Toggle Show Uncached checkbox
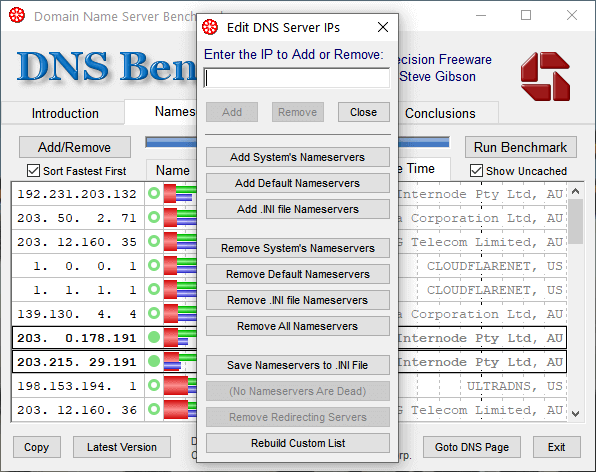 476,171
